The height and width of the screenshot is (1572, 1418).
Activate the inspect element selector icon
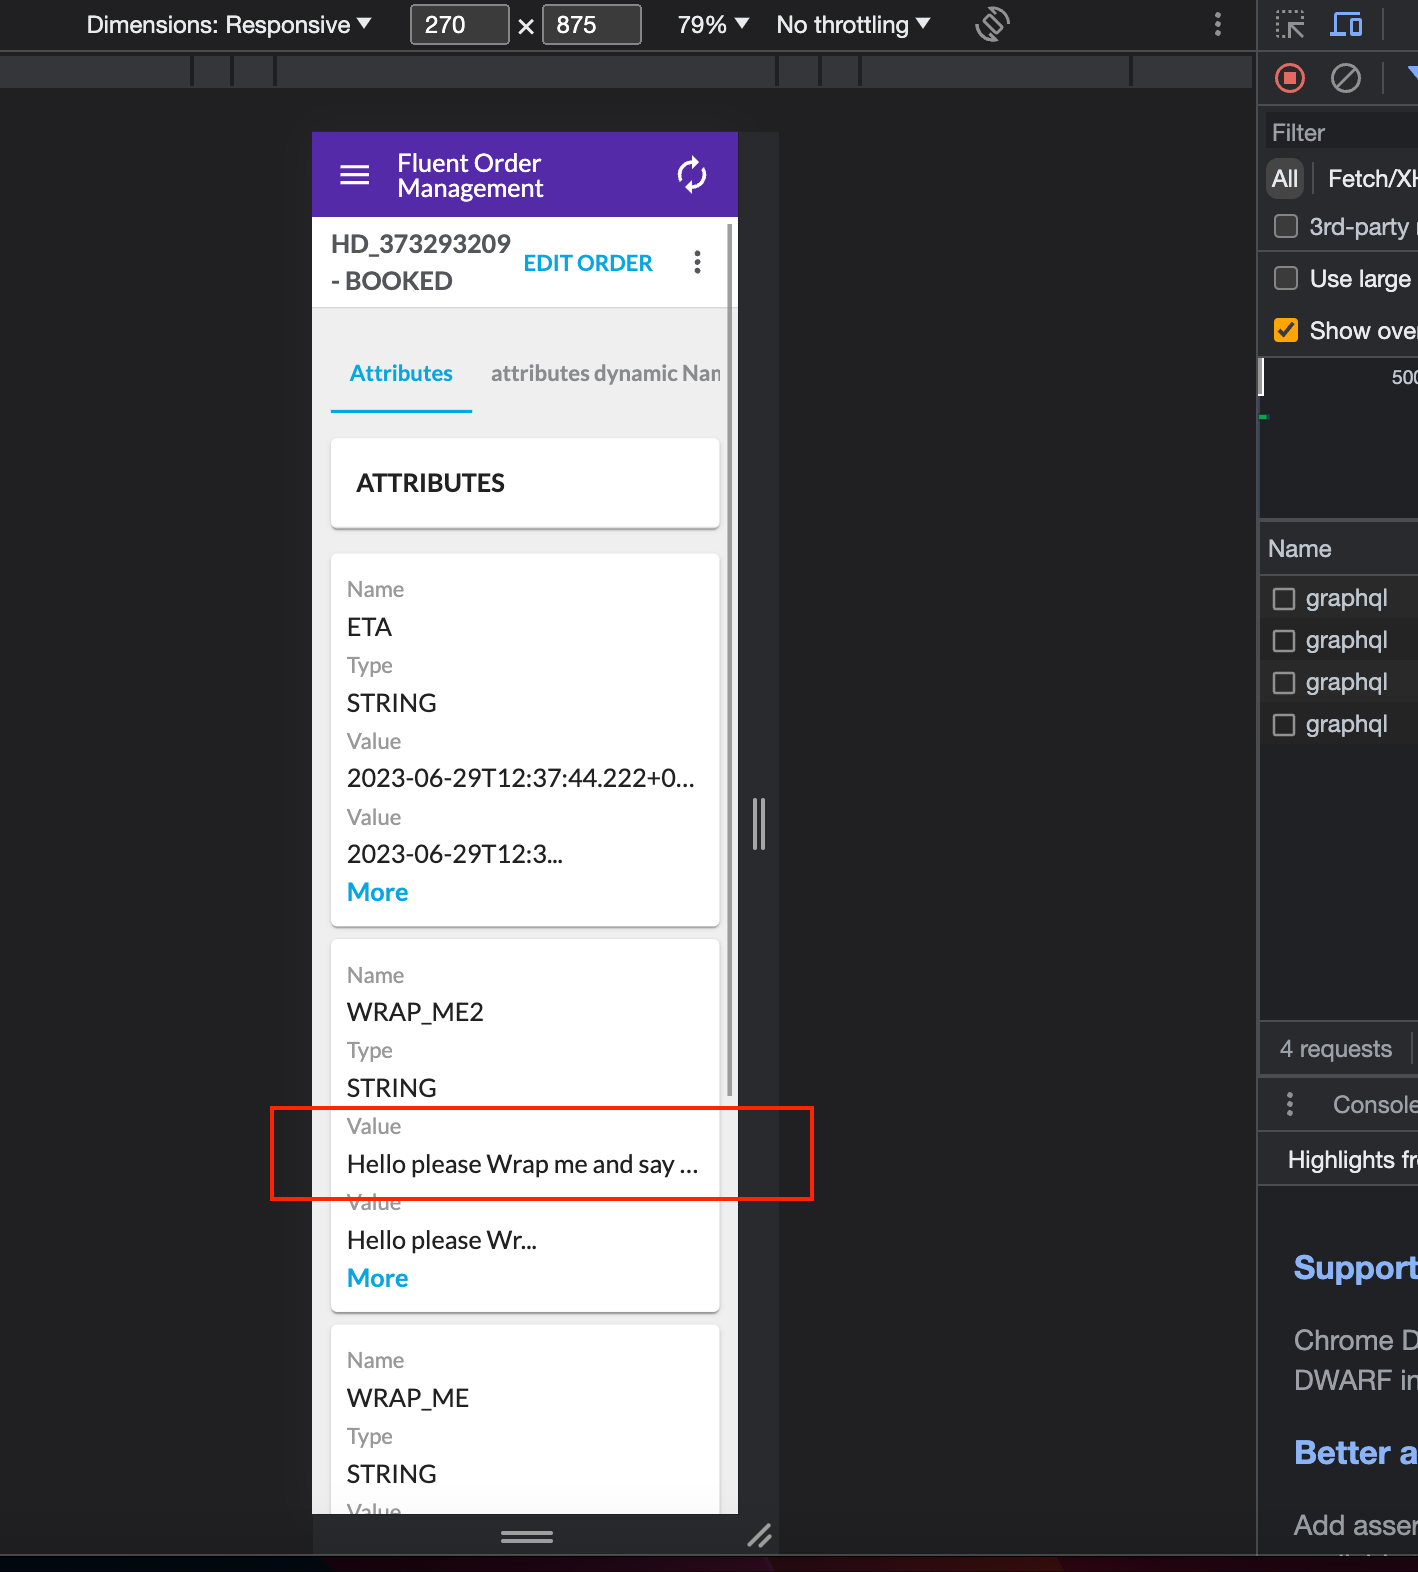1290,24
